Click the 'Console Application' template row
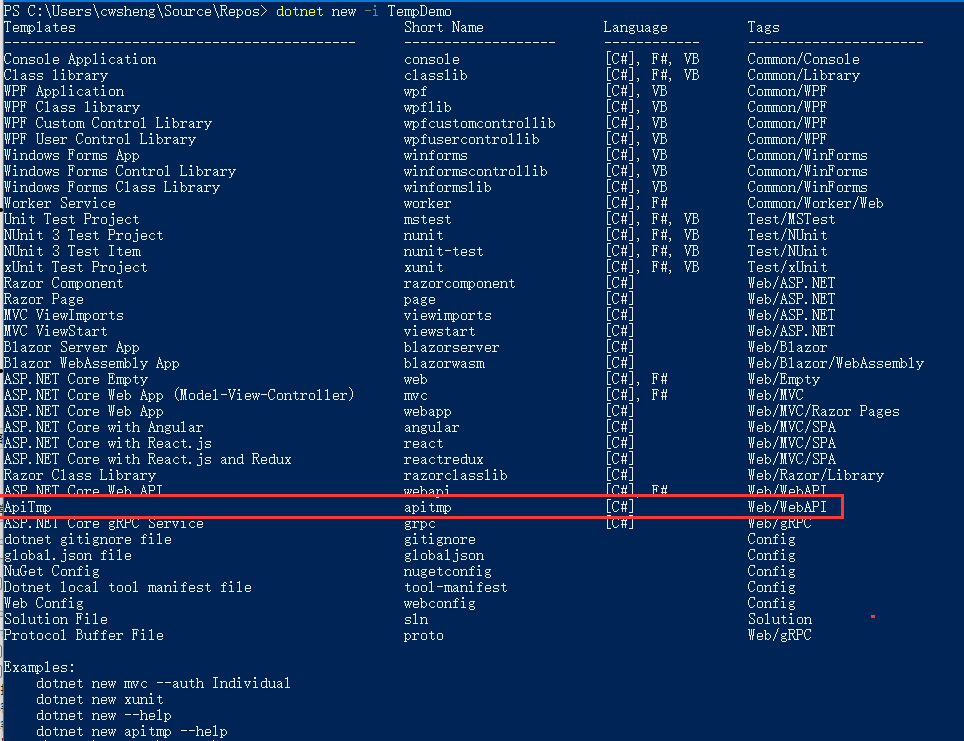This screenshot has height=741, width=964. [80, 59]
